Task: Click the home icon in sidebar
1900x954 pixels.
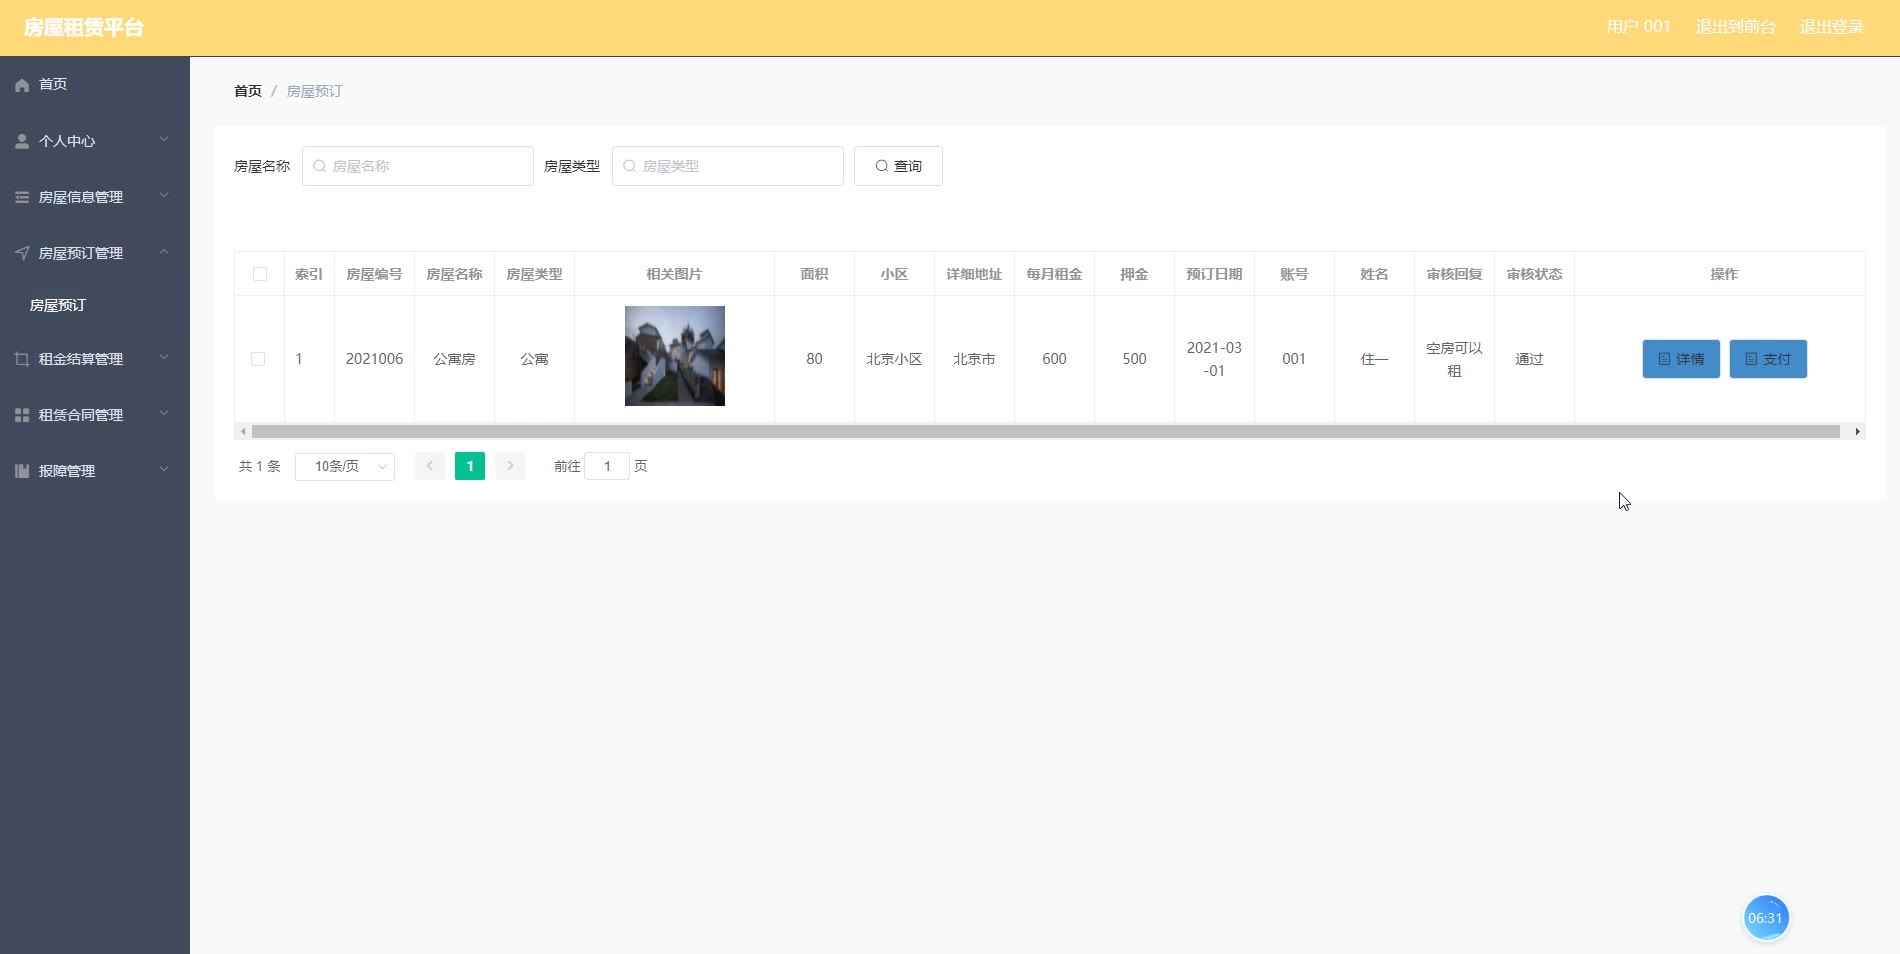Action: [x=22, y=85]
